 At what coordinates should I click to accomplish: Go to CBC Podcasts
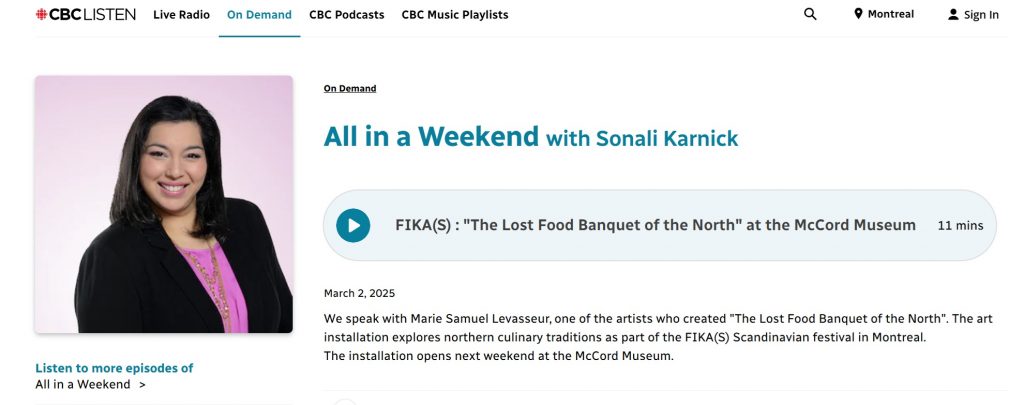point(347,15)
